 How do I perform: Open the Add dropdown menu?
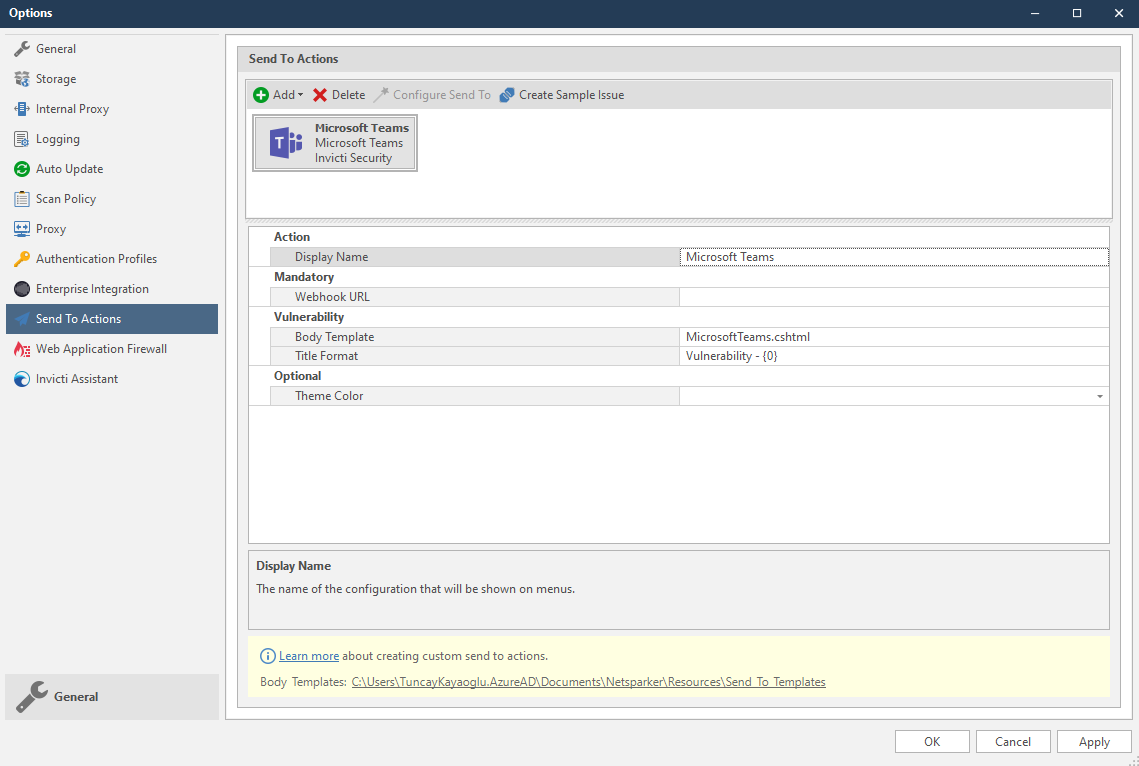(278, 94)
